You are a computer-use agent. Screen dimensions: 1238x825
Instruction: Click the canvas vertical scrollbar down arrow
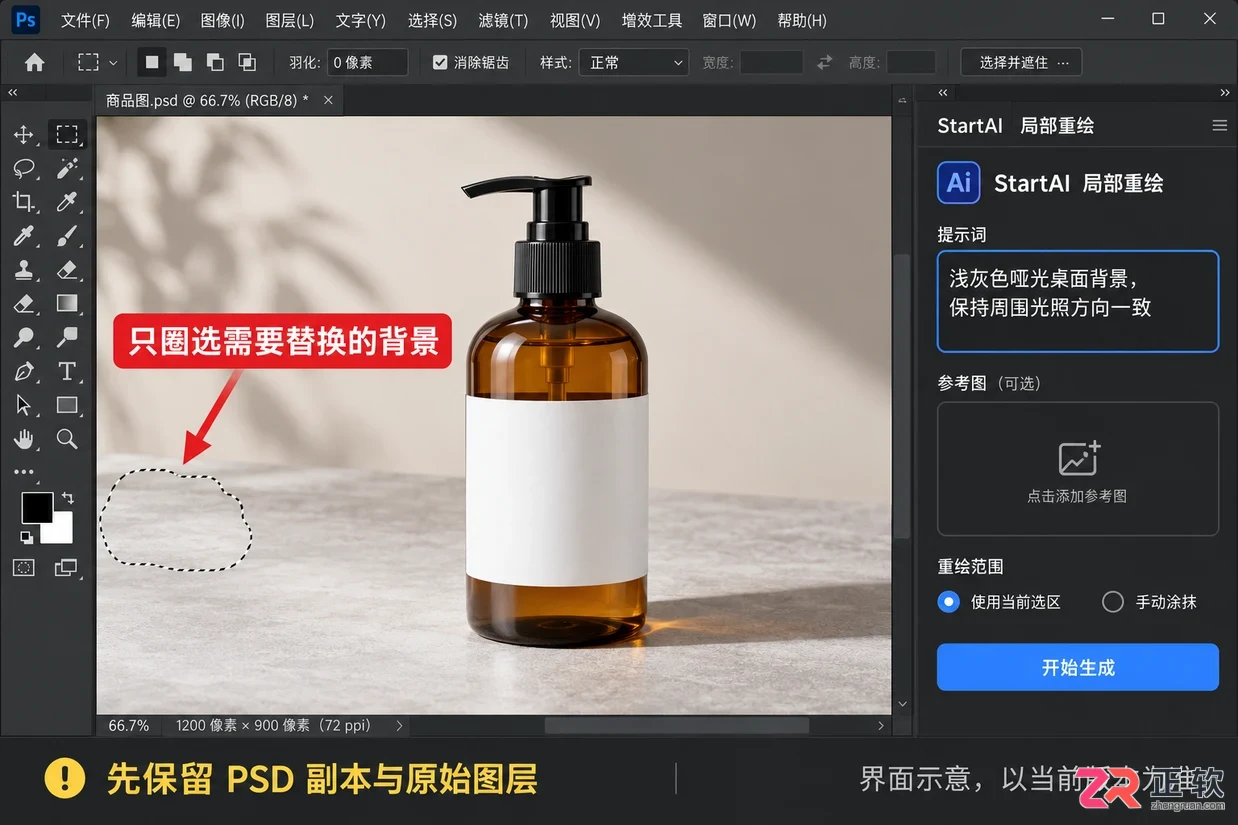(x=902, y=704)
